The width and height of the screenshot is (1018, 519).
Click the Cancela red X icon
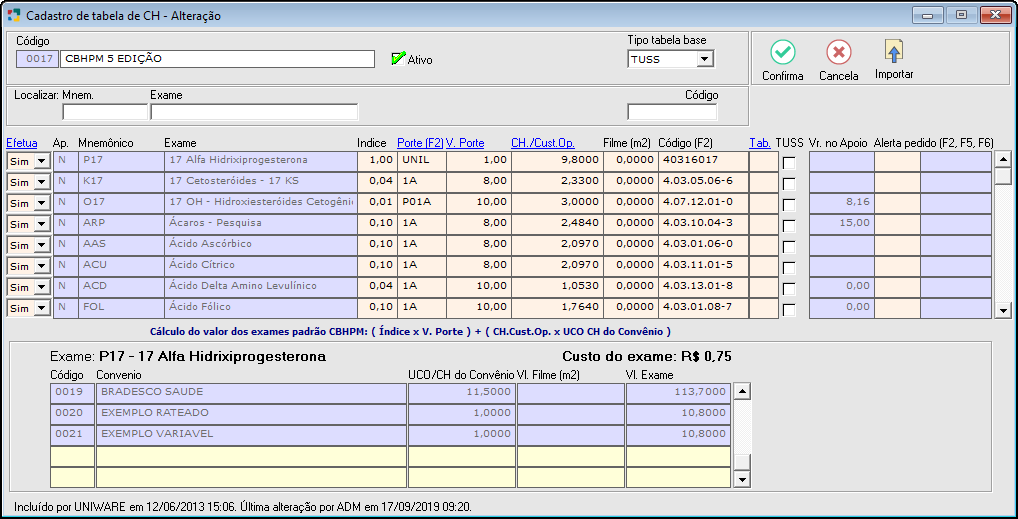(x=839, y=51)
